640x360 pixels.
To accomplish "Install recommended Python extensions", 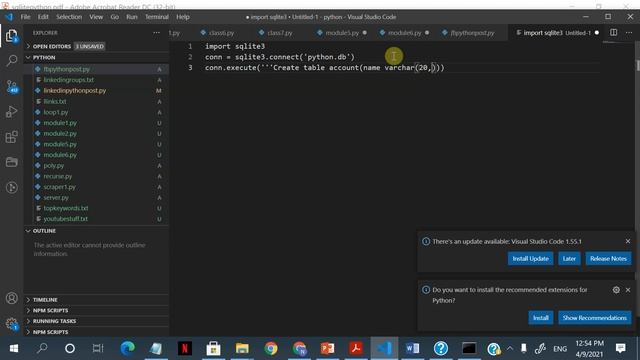I will (x=540, y=318).
